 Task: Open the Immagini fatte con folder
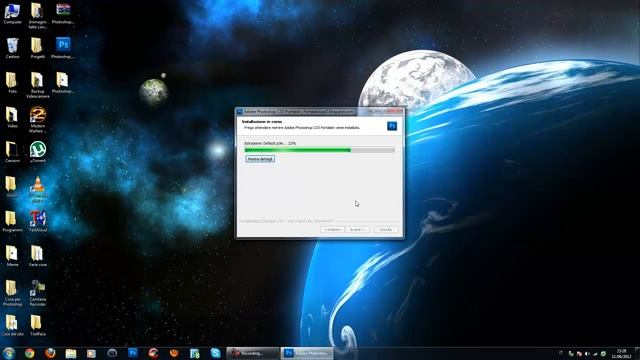pyautogui.click(x=38, y=16)
